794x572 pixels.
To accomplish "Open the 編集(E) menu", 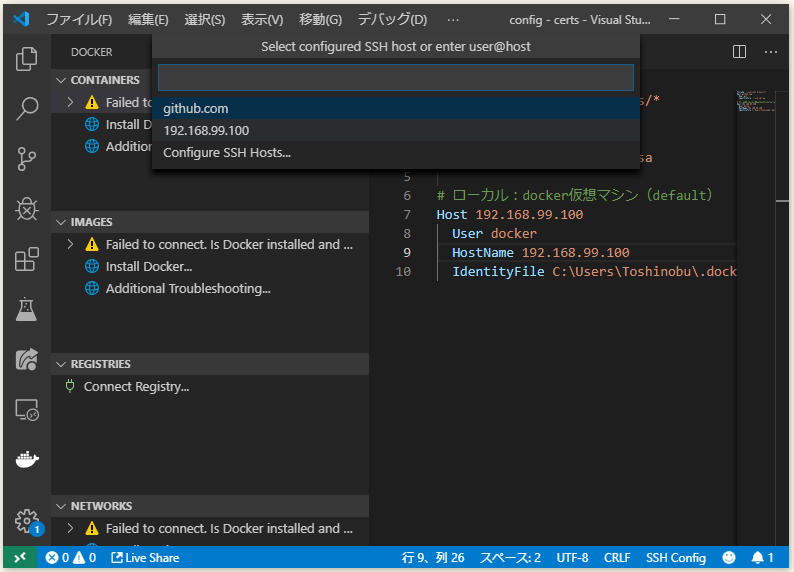I will (148, 19).
